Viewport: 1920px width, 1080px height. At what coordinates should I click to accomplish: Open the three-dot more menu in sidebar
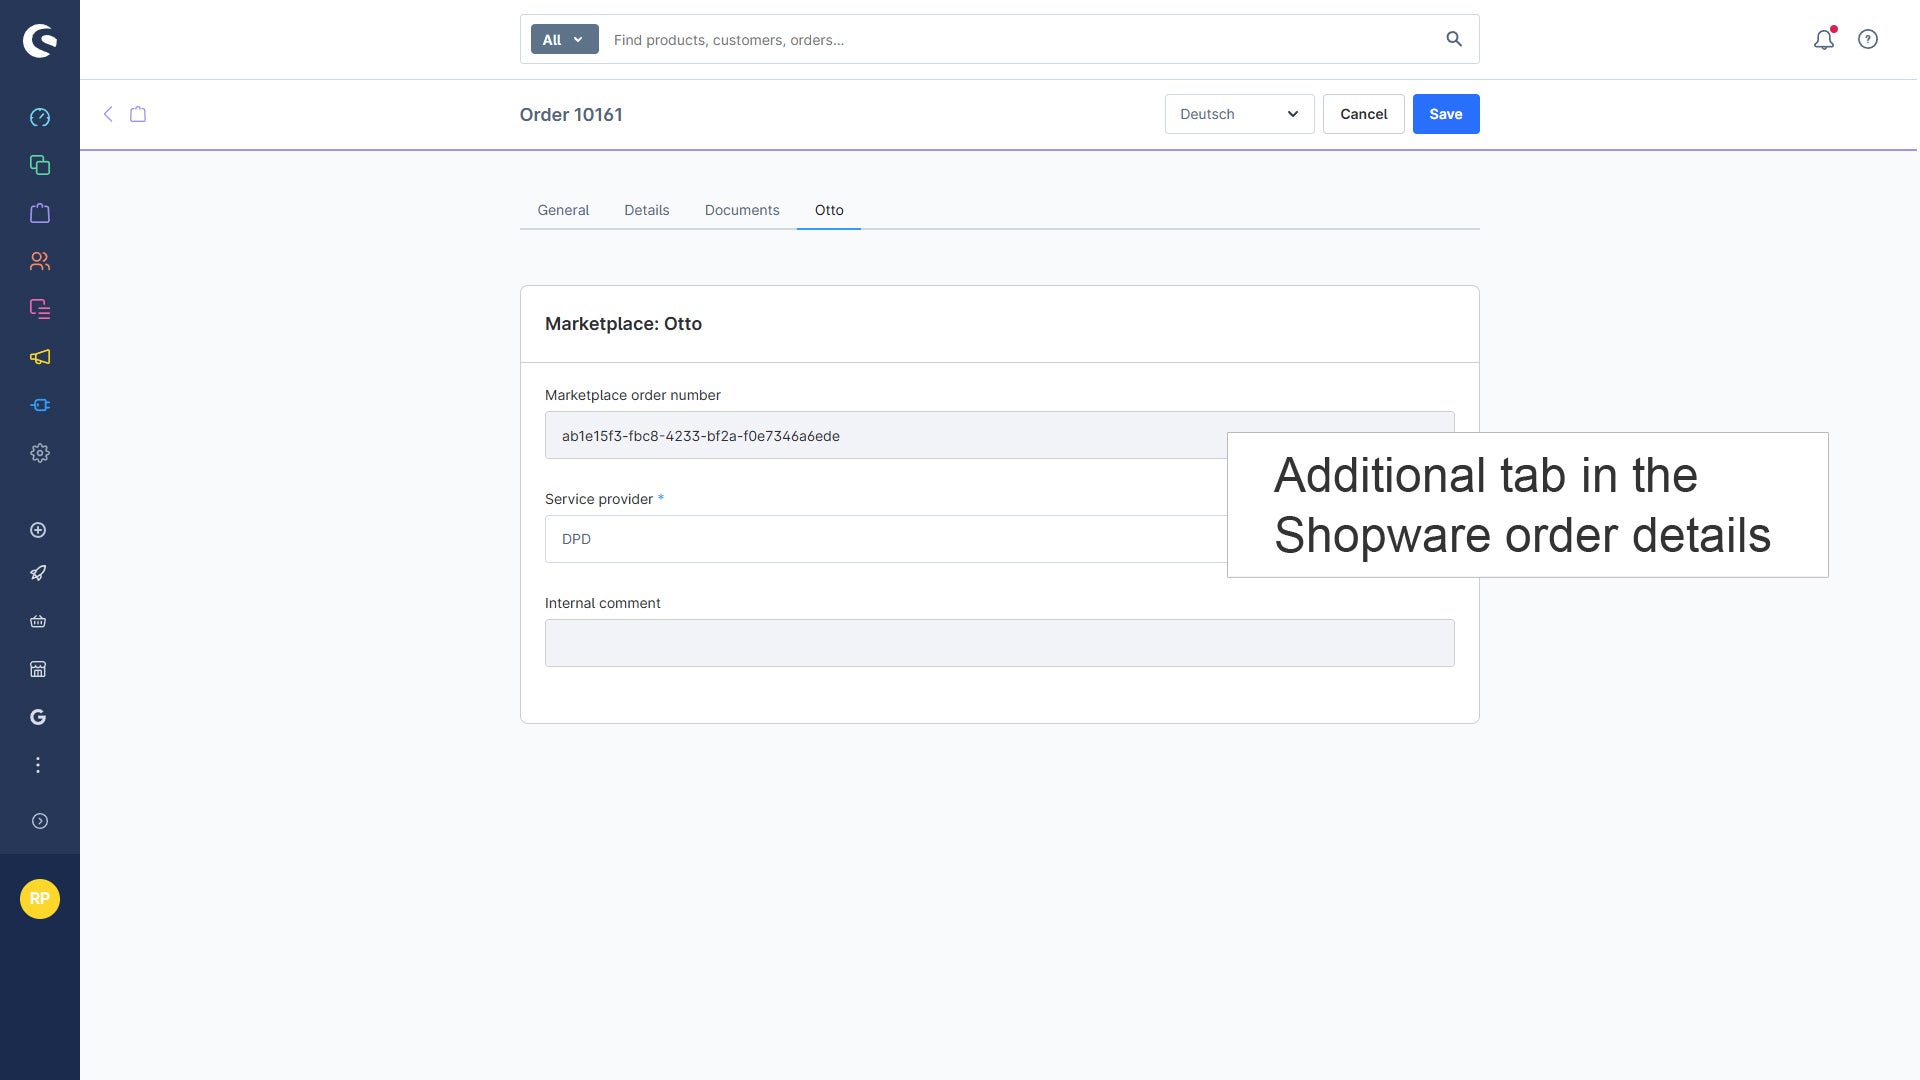(x=38, y=765)
